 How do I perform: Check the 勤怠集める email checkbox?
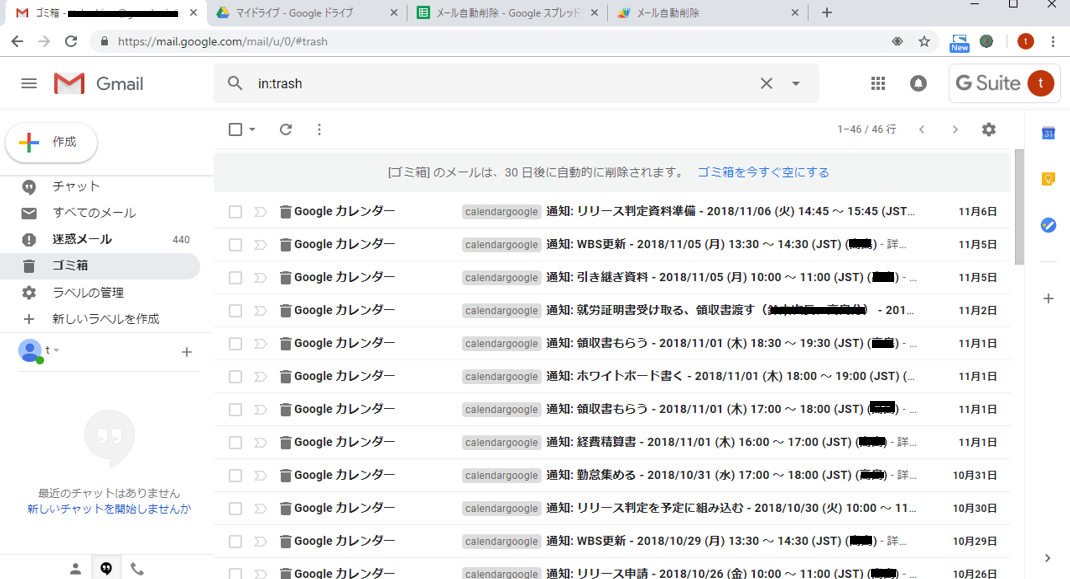click(x=235, y=475)
